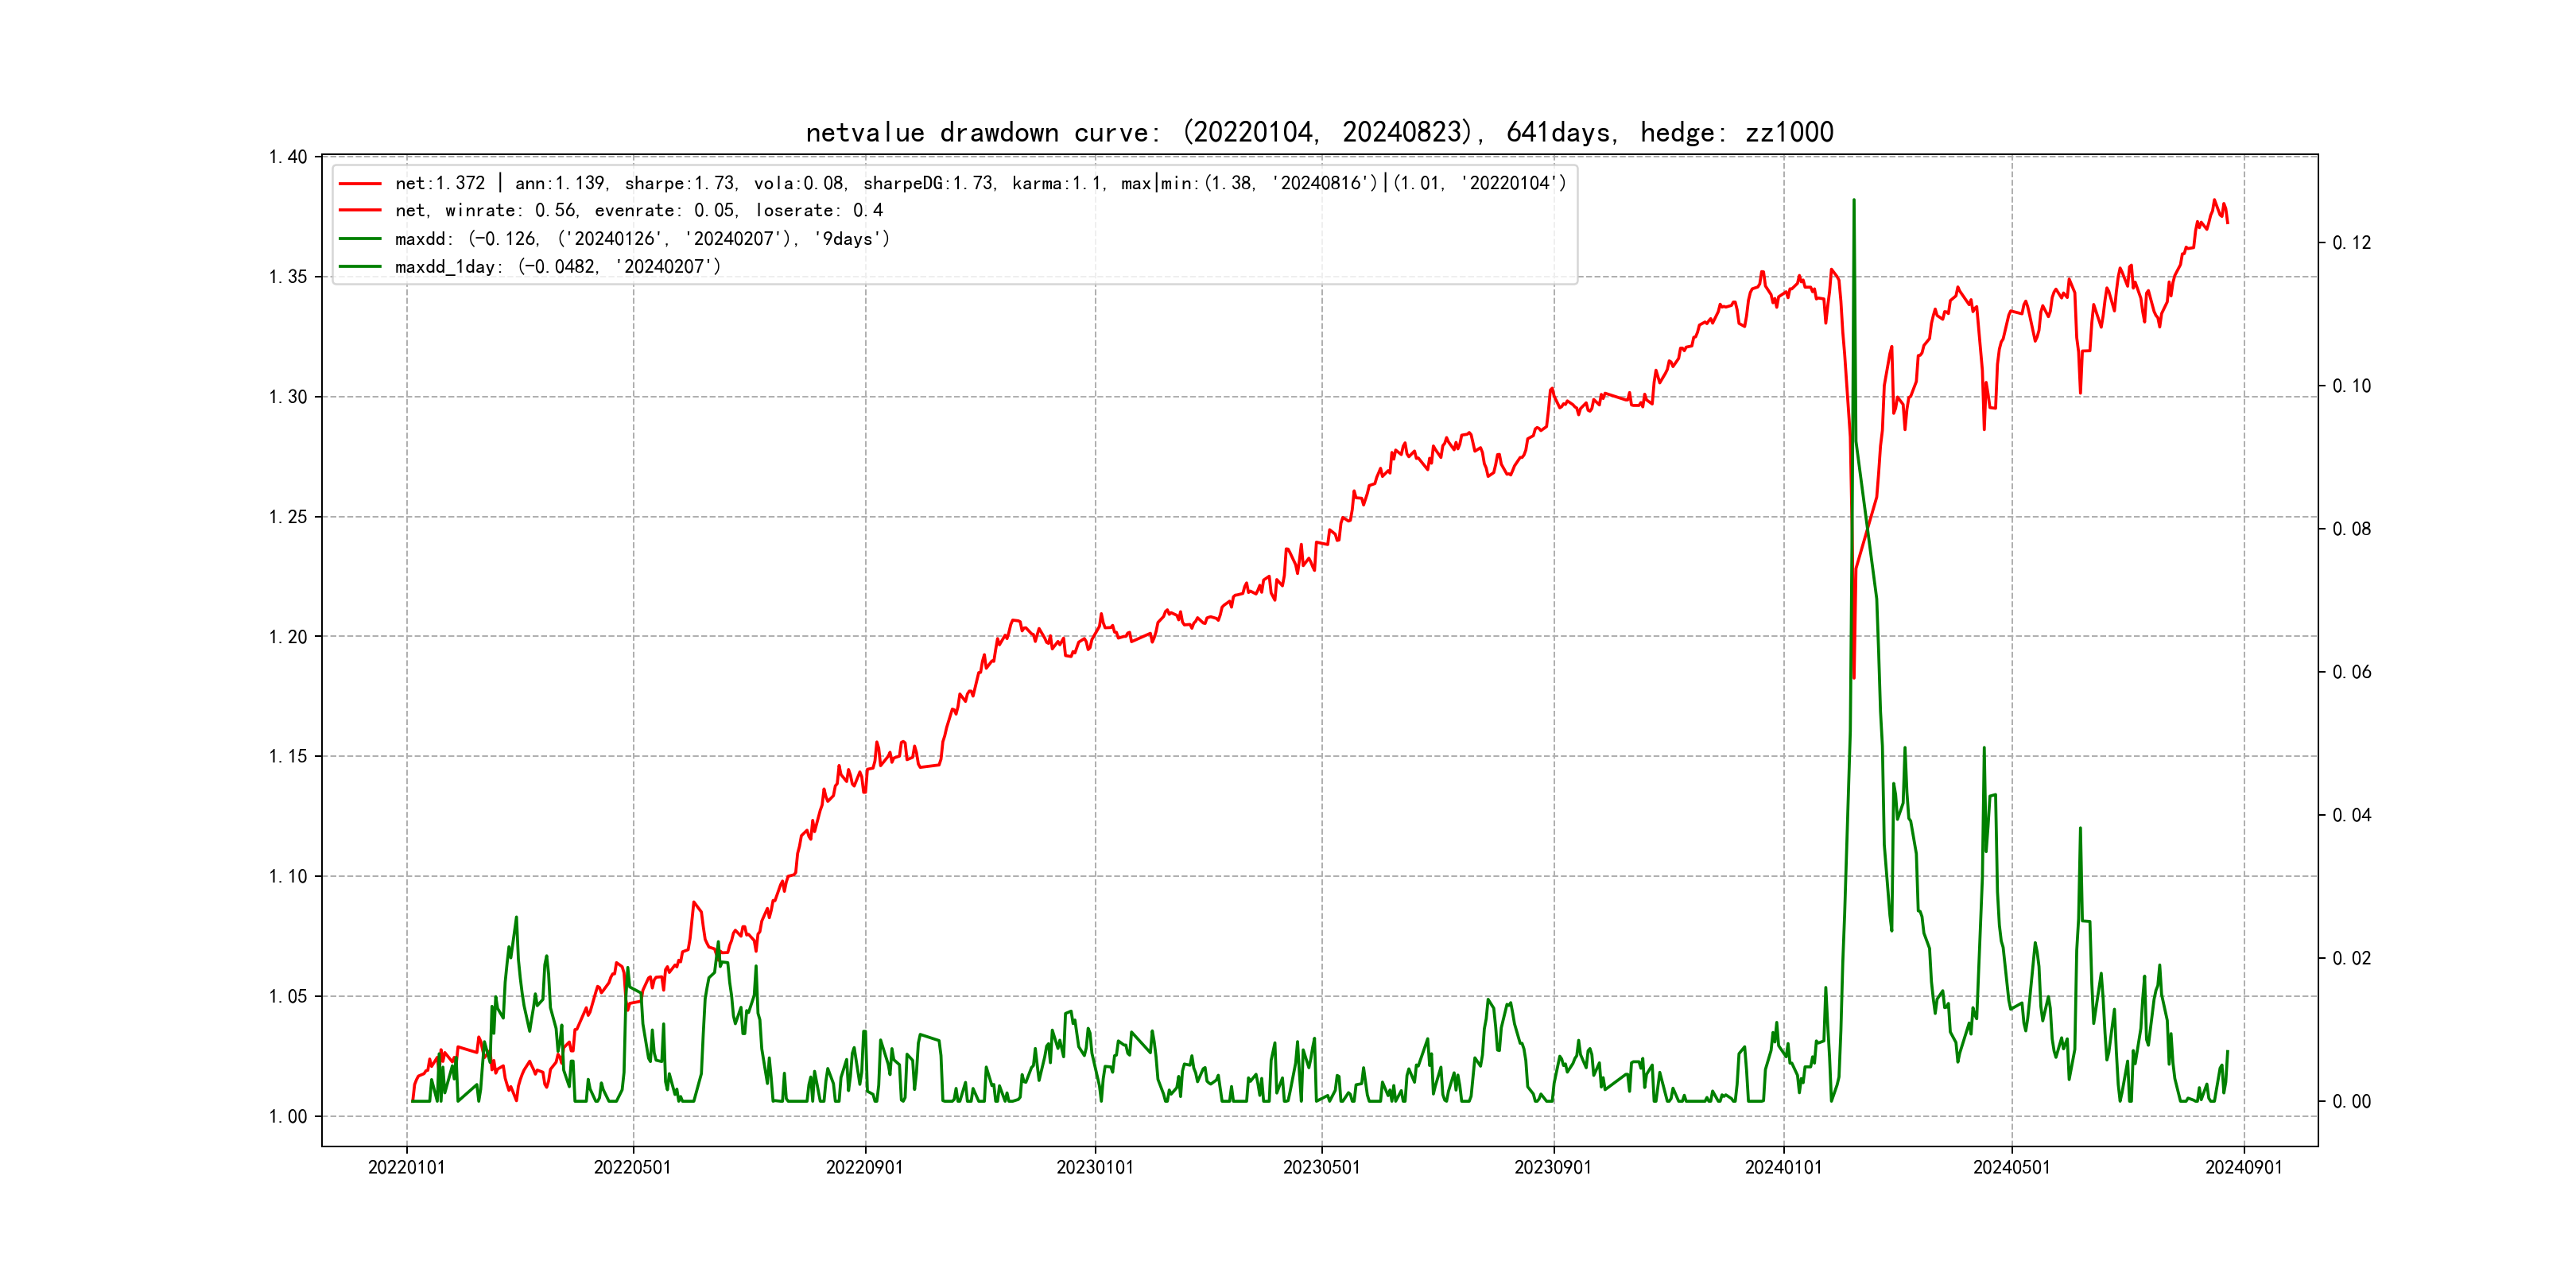Click green legend line beside 'maxdd_1day' entry
The image size is (2576, 1288).
[x=360, y=267]
